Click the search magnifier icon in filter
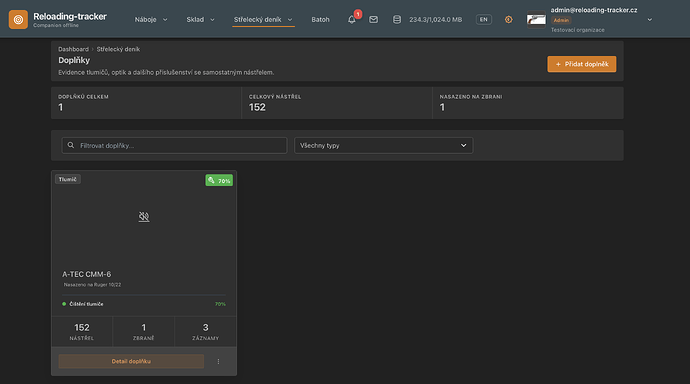Viewport: 690px width, 384px height. click(x=71, y=145)
